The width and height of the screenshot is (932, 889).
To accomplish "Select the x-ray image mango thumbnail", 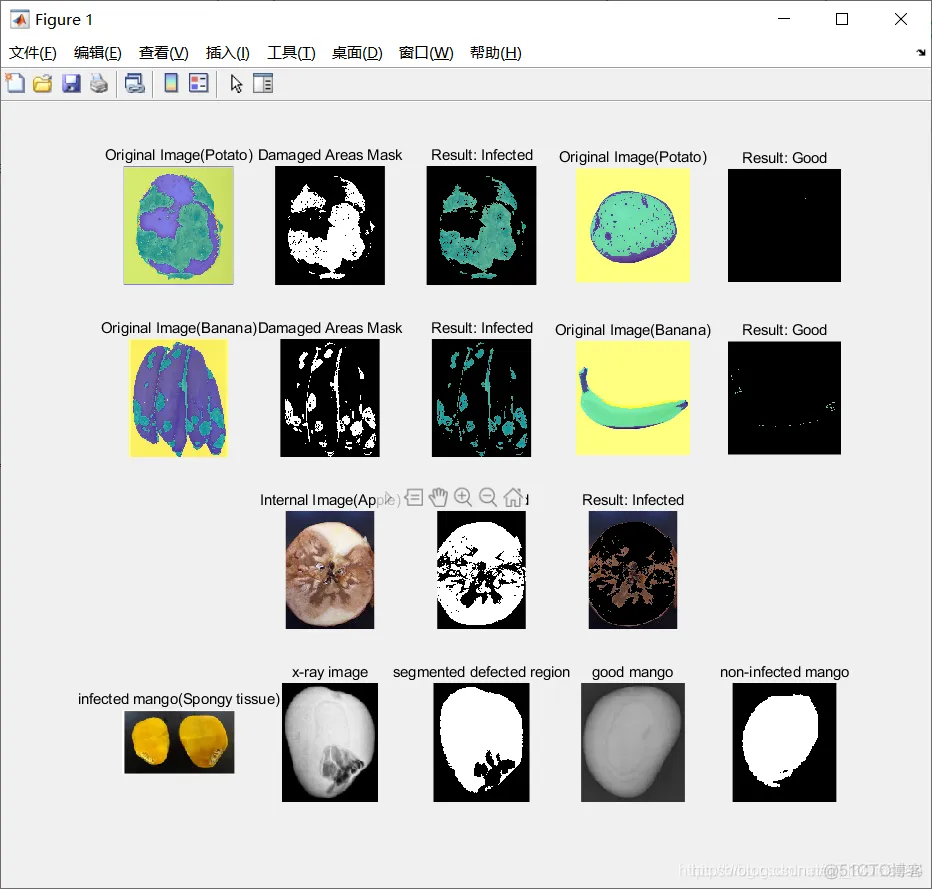I will (330, 742).
